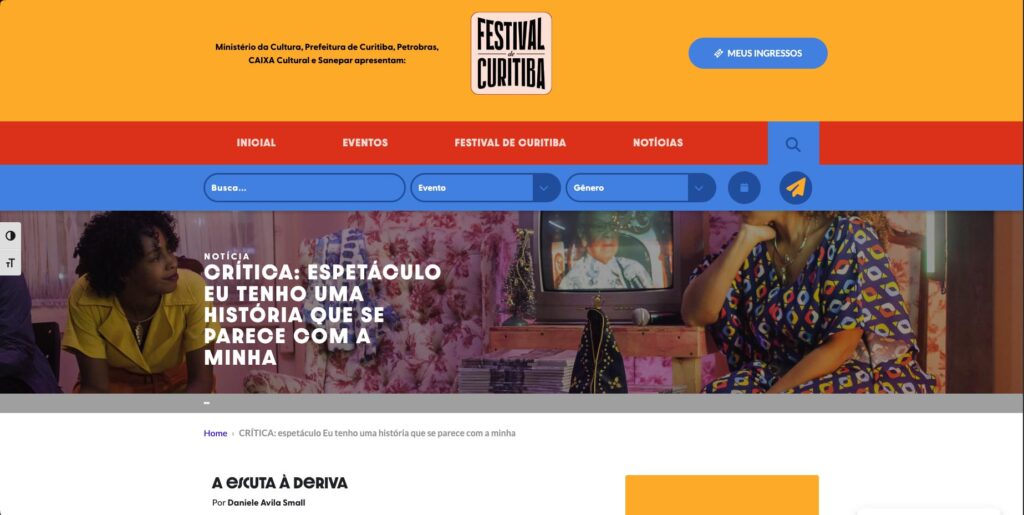Click the Meus Ingressos button
Screen dimensions: 1024x515
point(758,54)
